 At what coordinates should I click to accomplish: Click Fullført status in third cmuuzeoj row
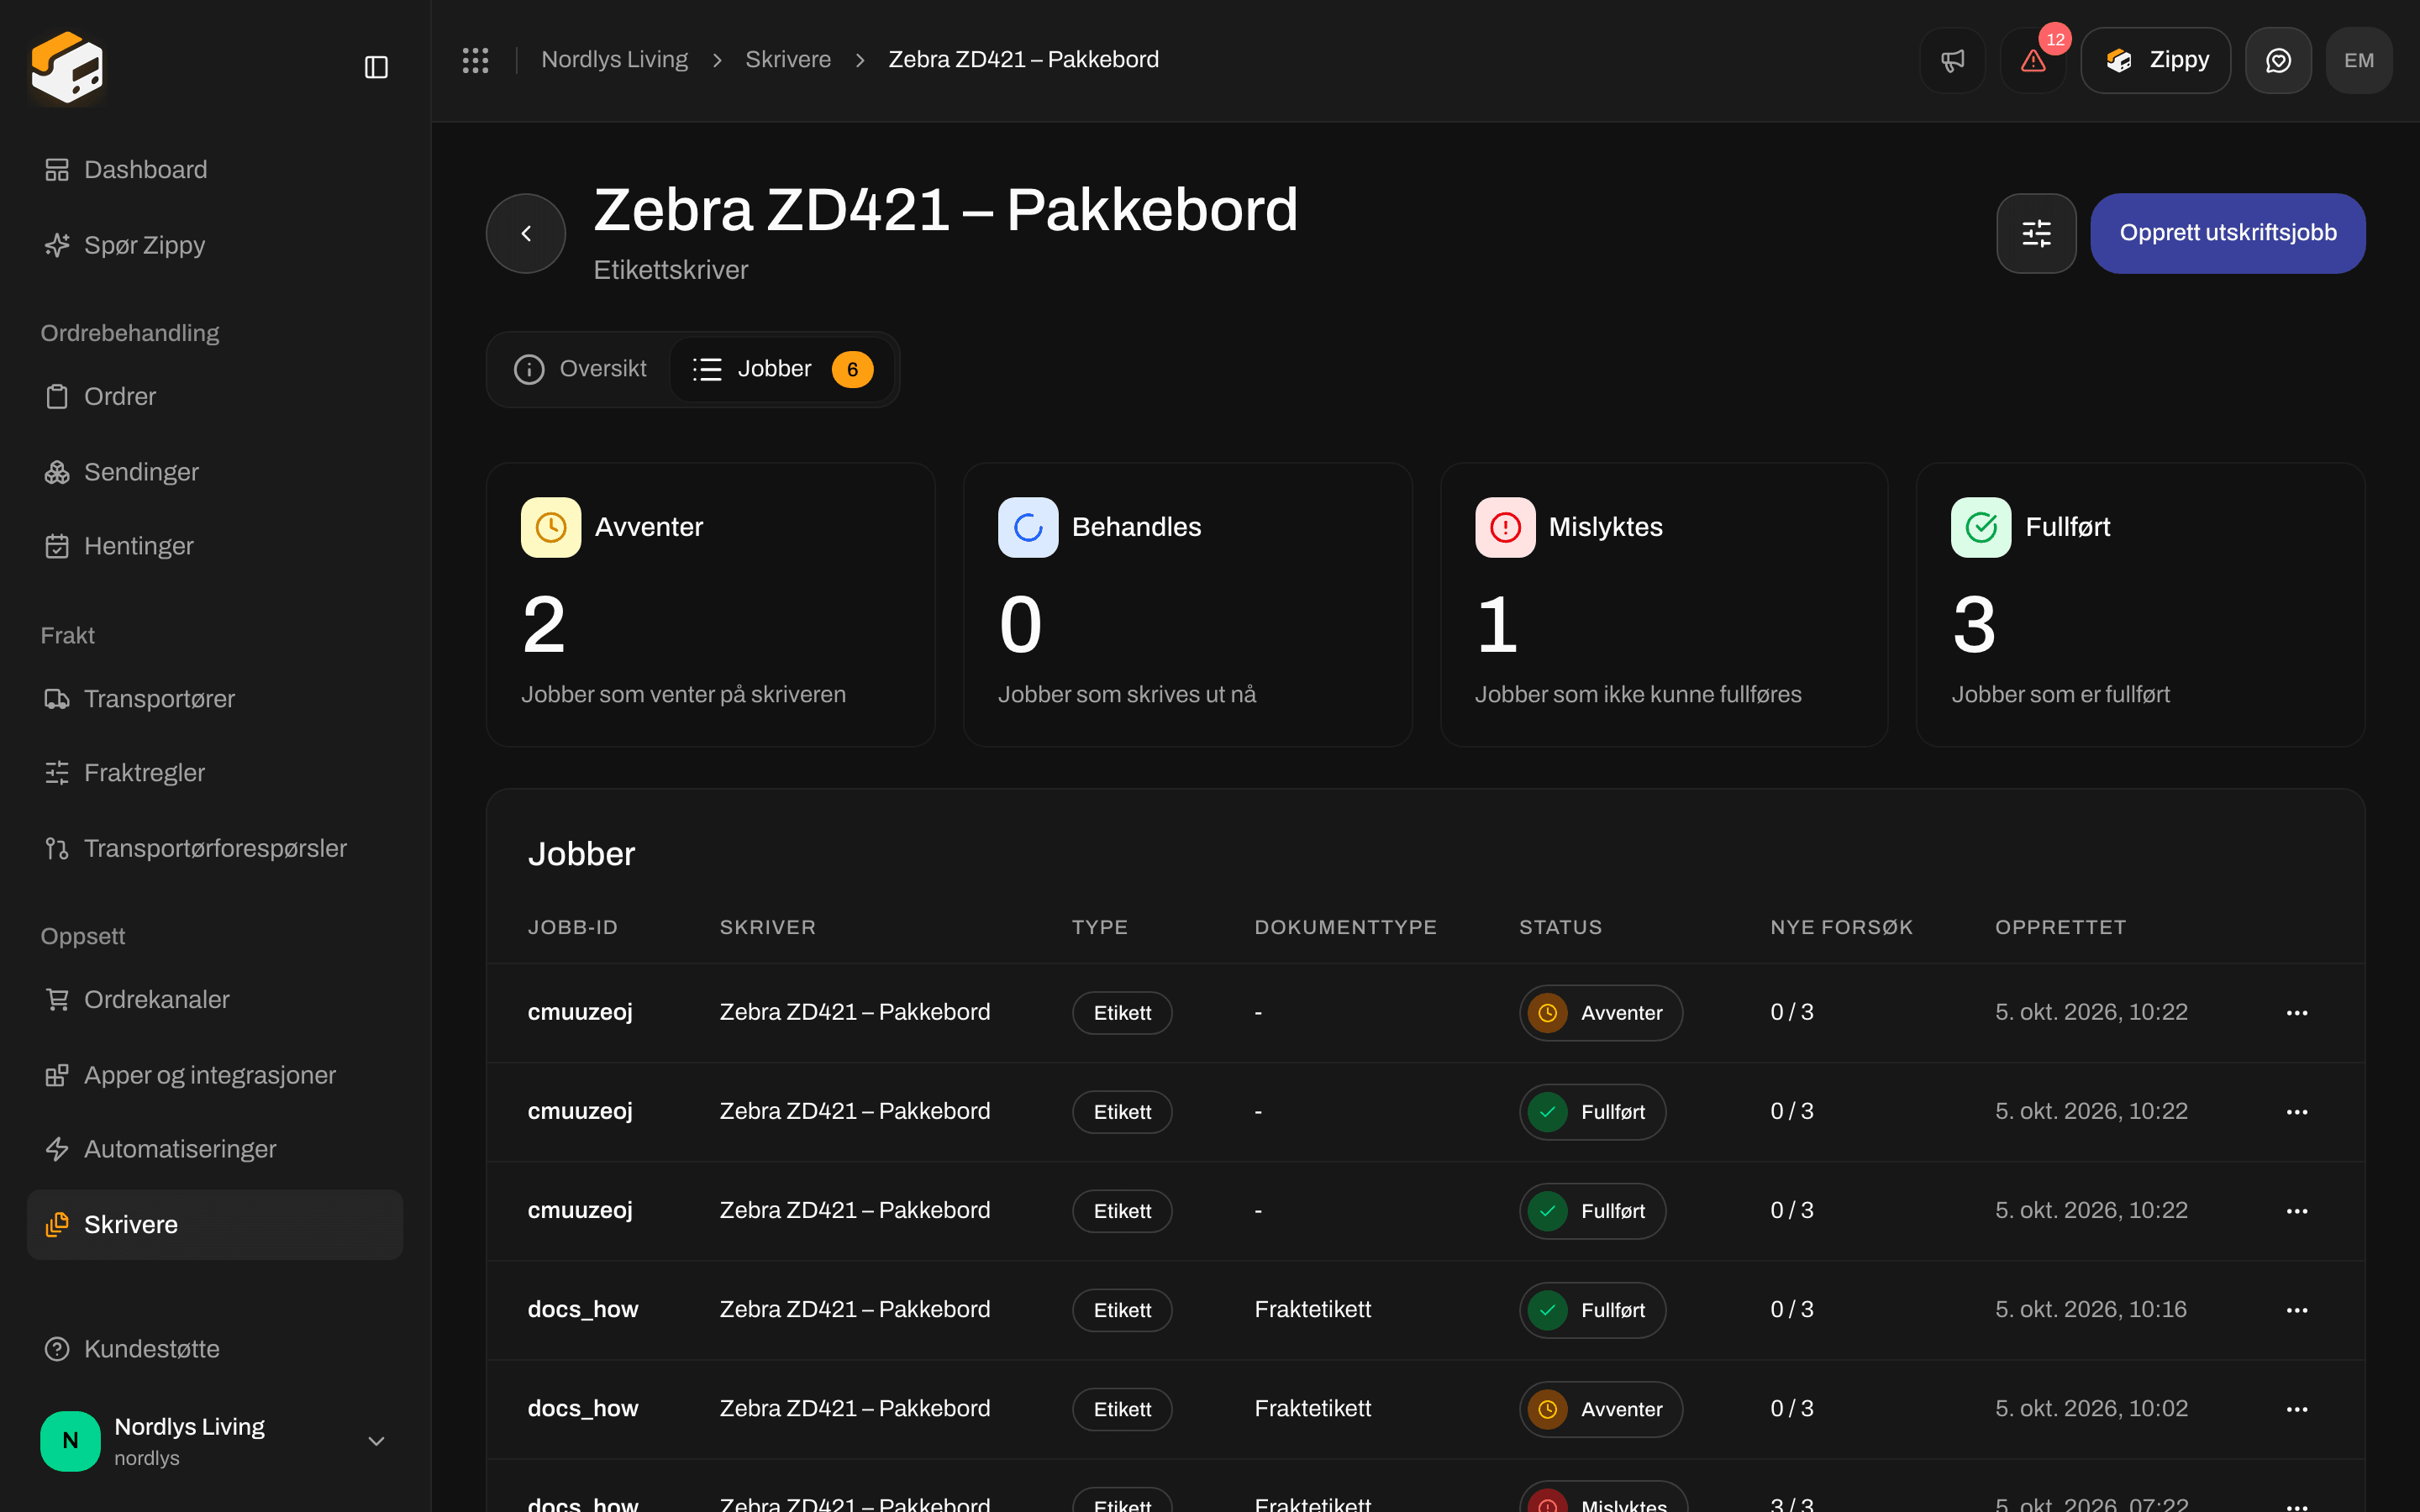coord(1593,1211)
